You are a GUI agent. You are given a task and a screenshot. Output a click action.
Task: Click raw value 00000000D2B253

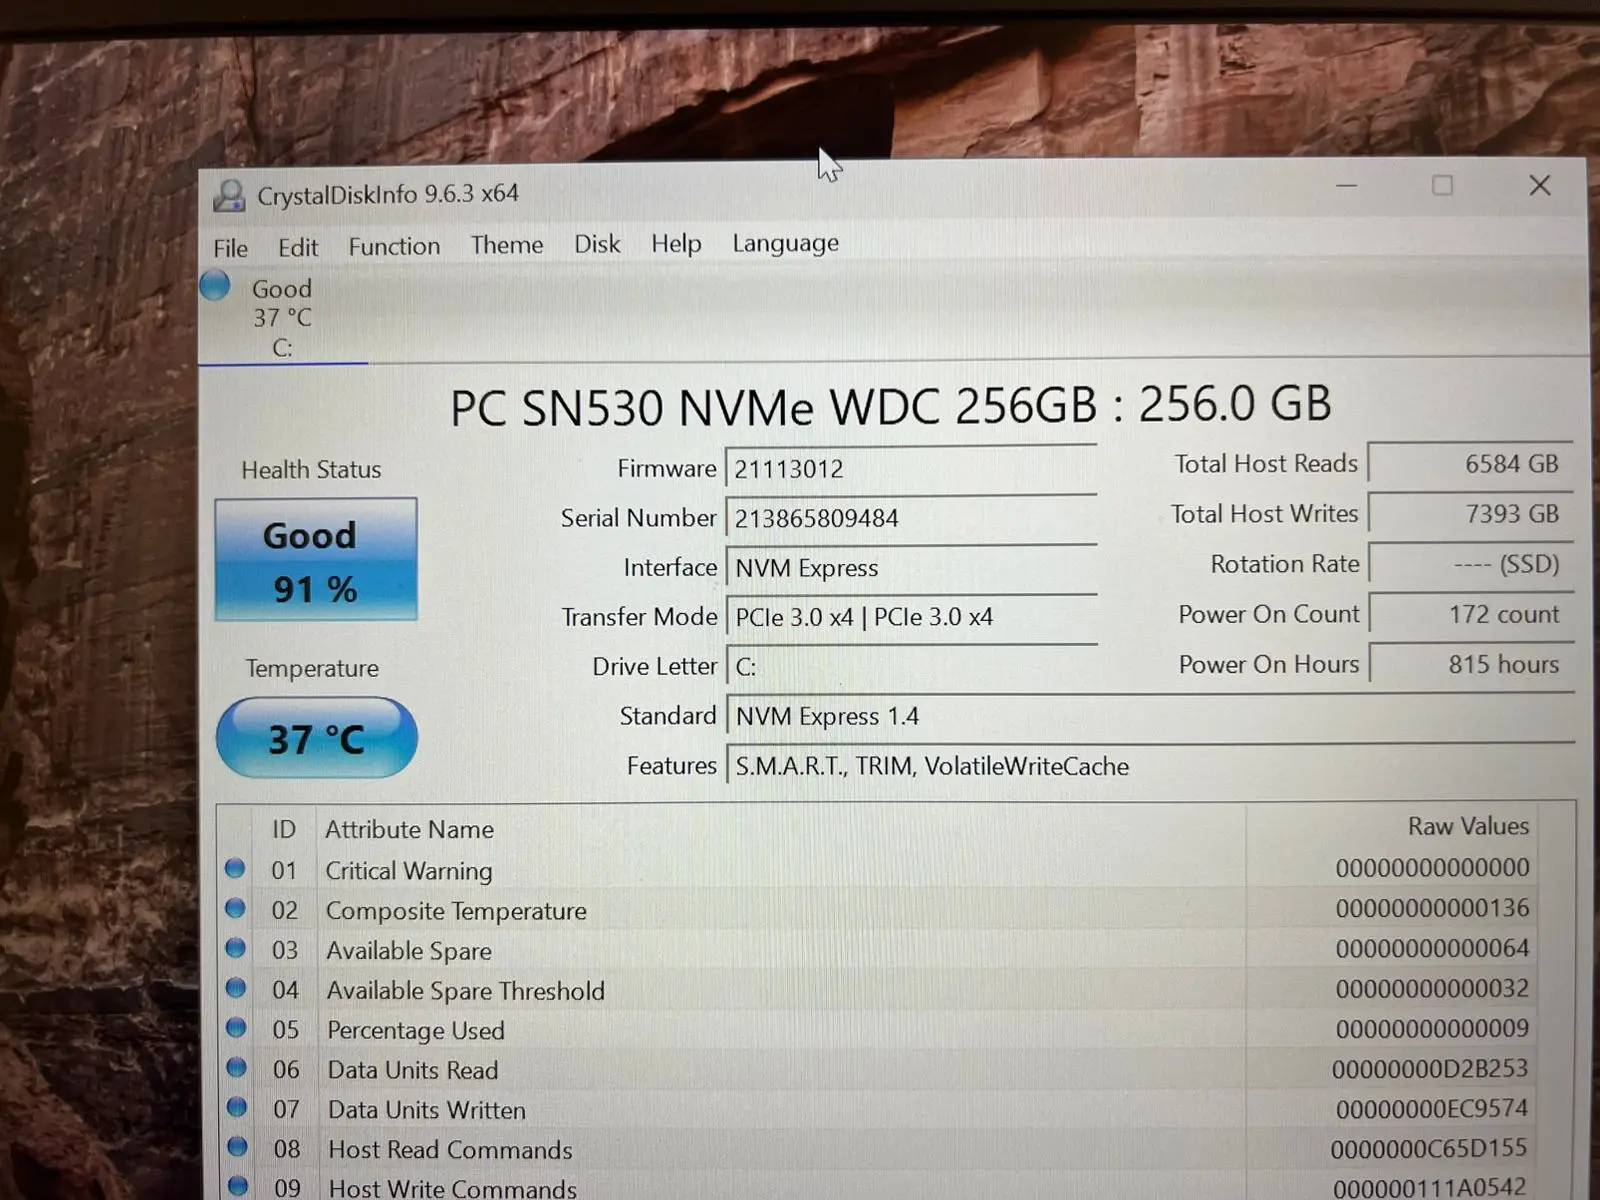[x=1430, y=1068]
